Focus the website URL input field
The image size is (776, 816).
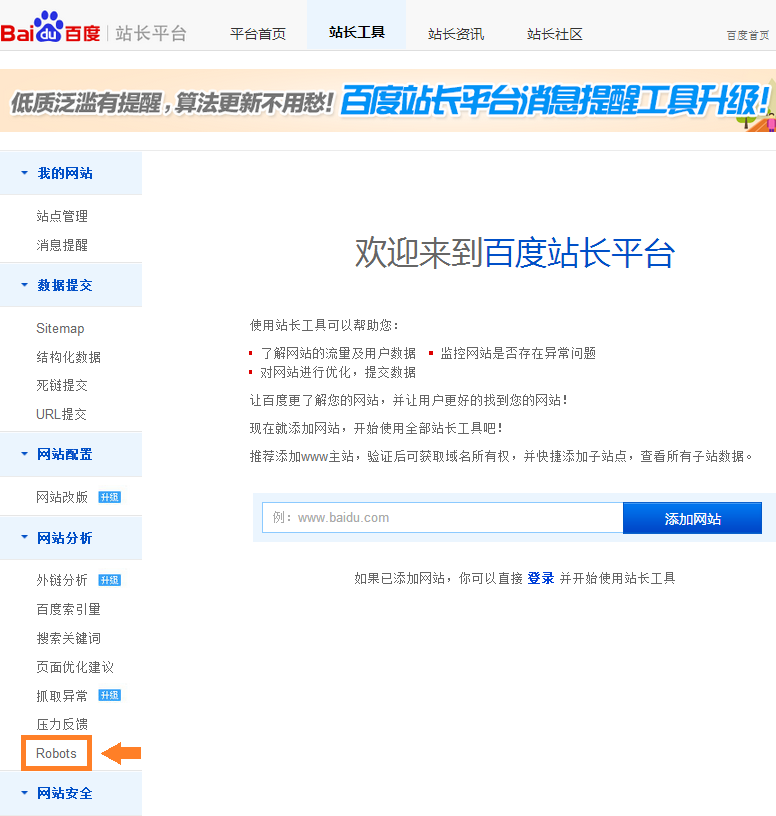point(442,518)
